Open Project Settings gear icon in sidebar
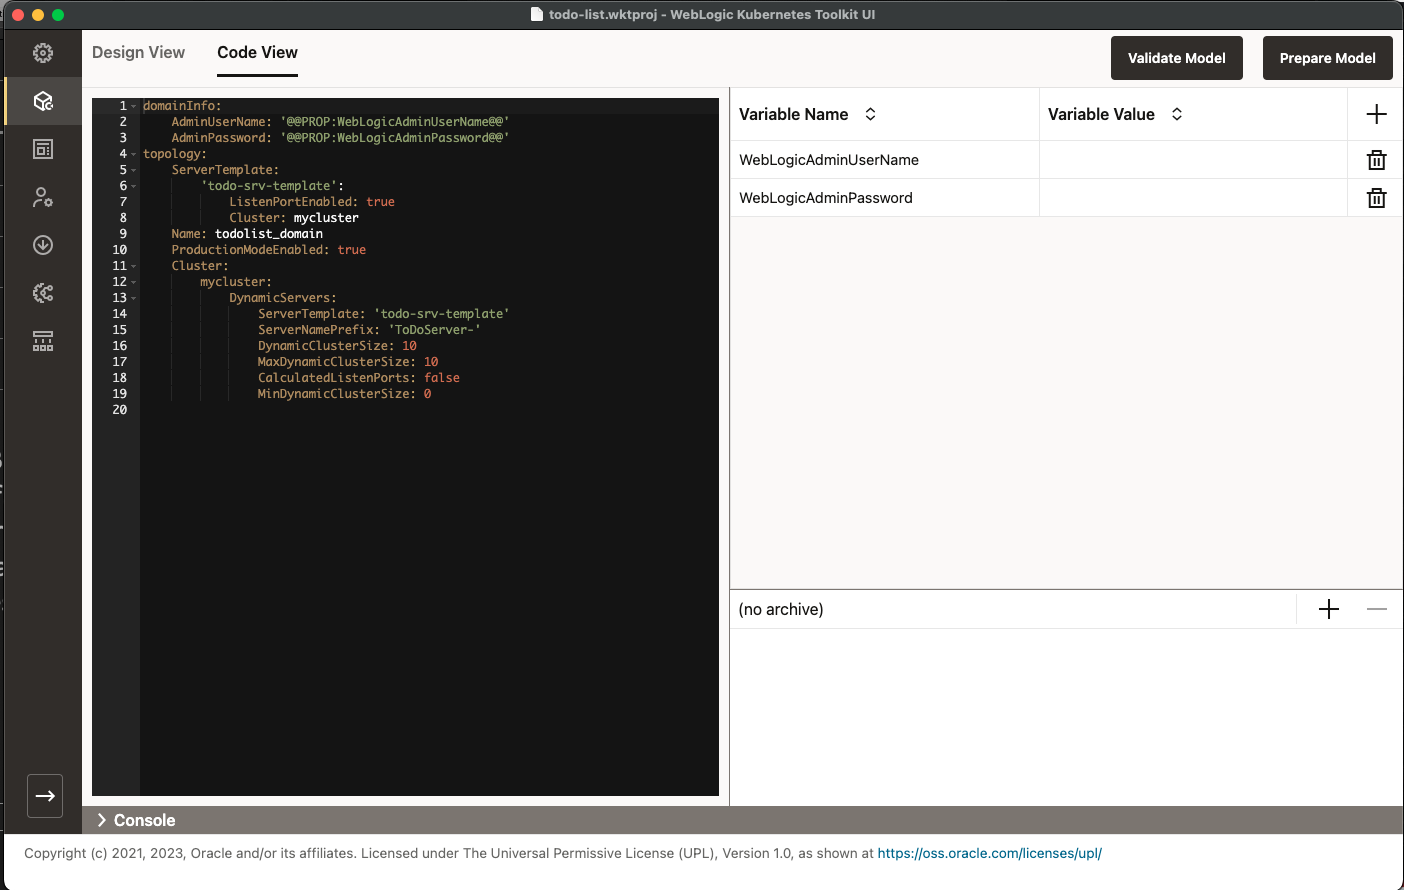Image resolution: width=1404 pixels, height=890 pixels. point(43,53)
